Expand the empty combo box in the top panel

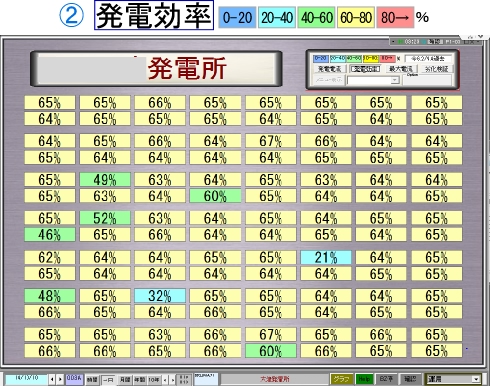pos(395,80)
